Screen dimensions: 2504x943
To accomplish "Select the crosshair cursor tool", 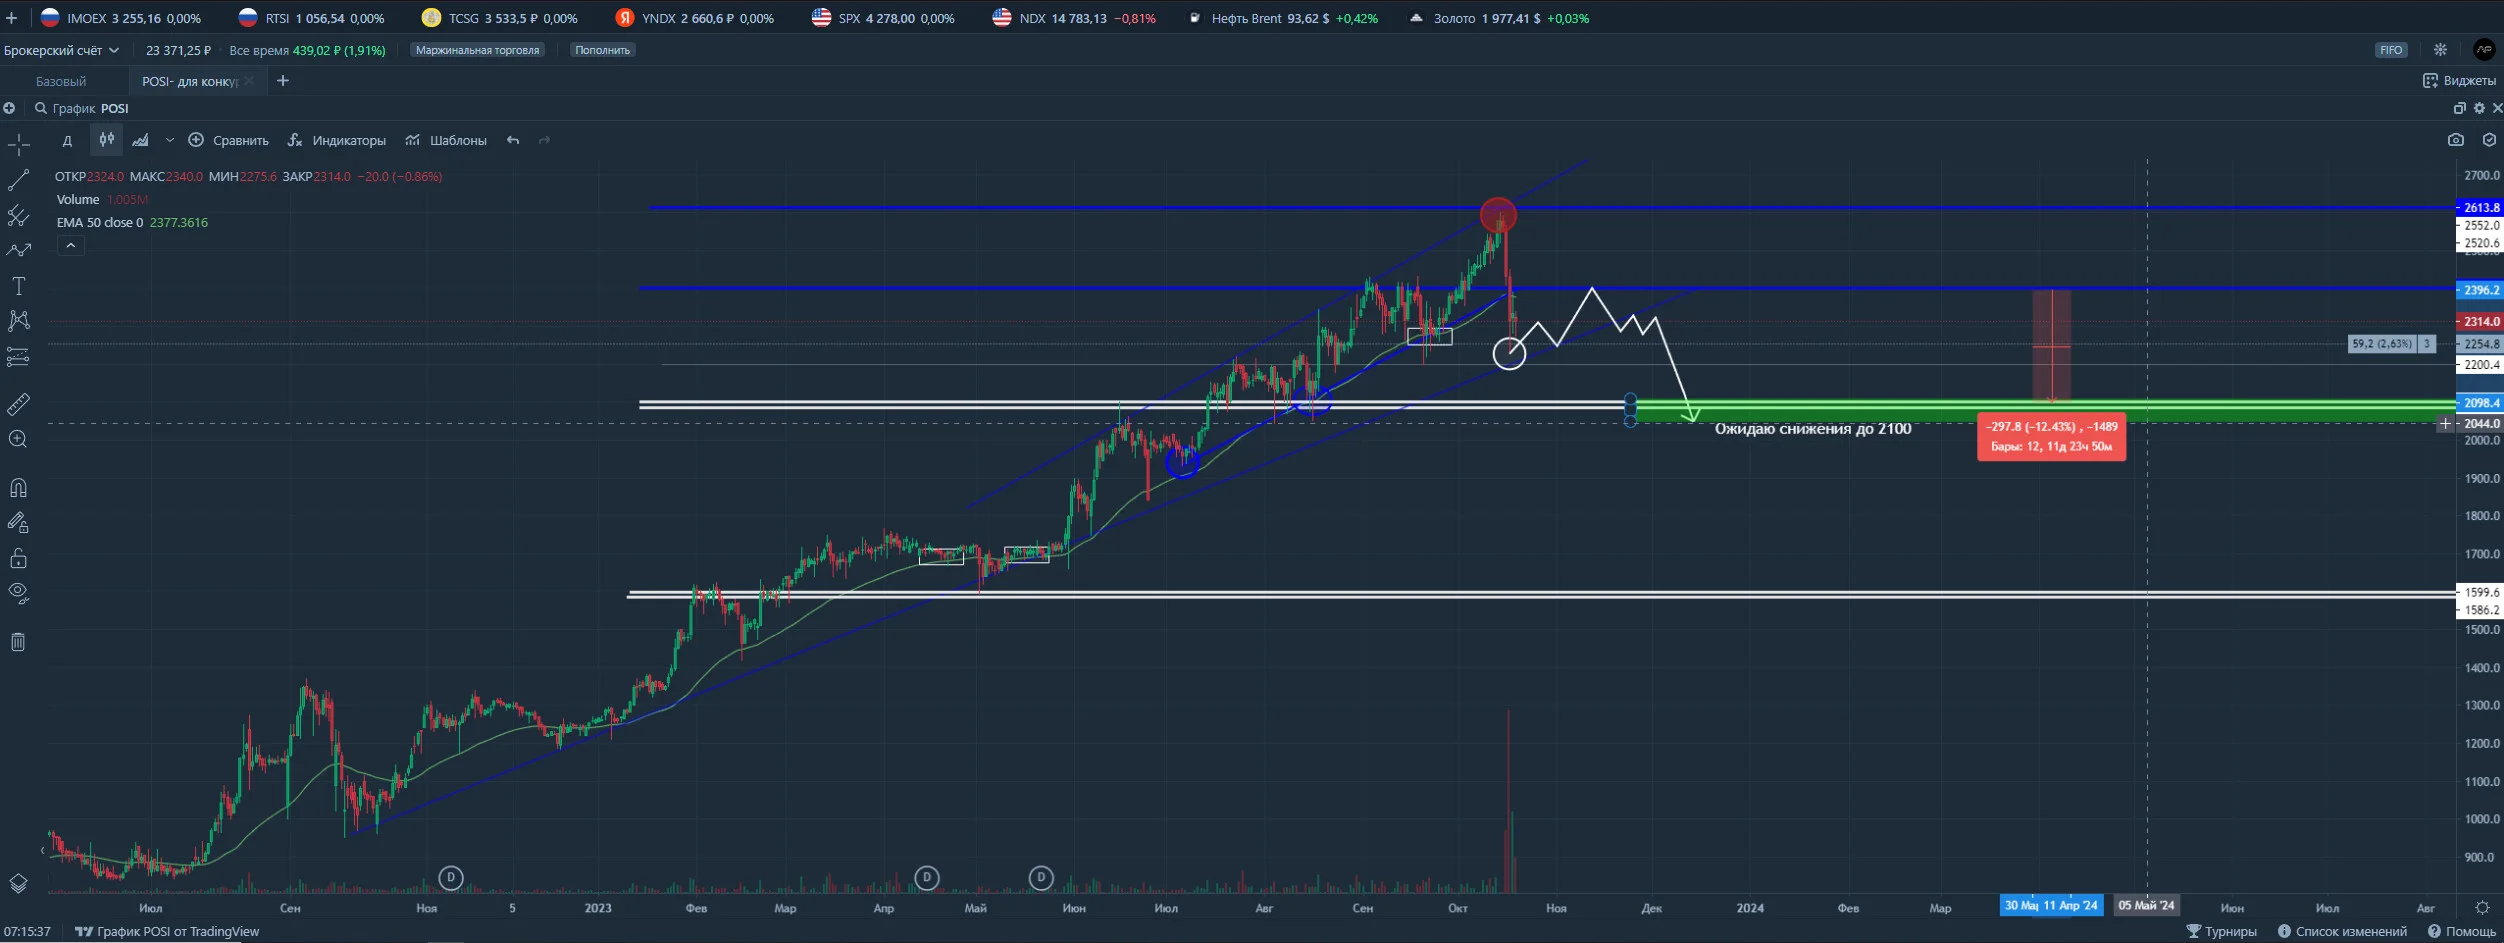I will coord(18,145).
